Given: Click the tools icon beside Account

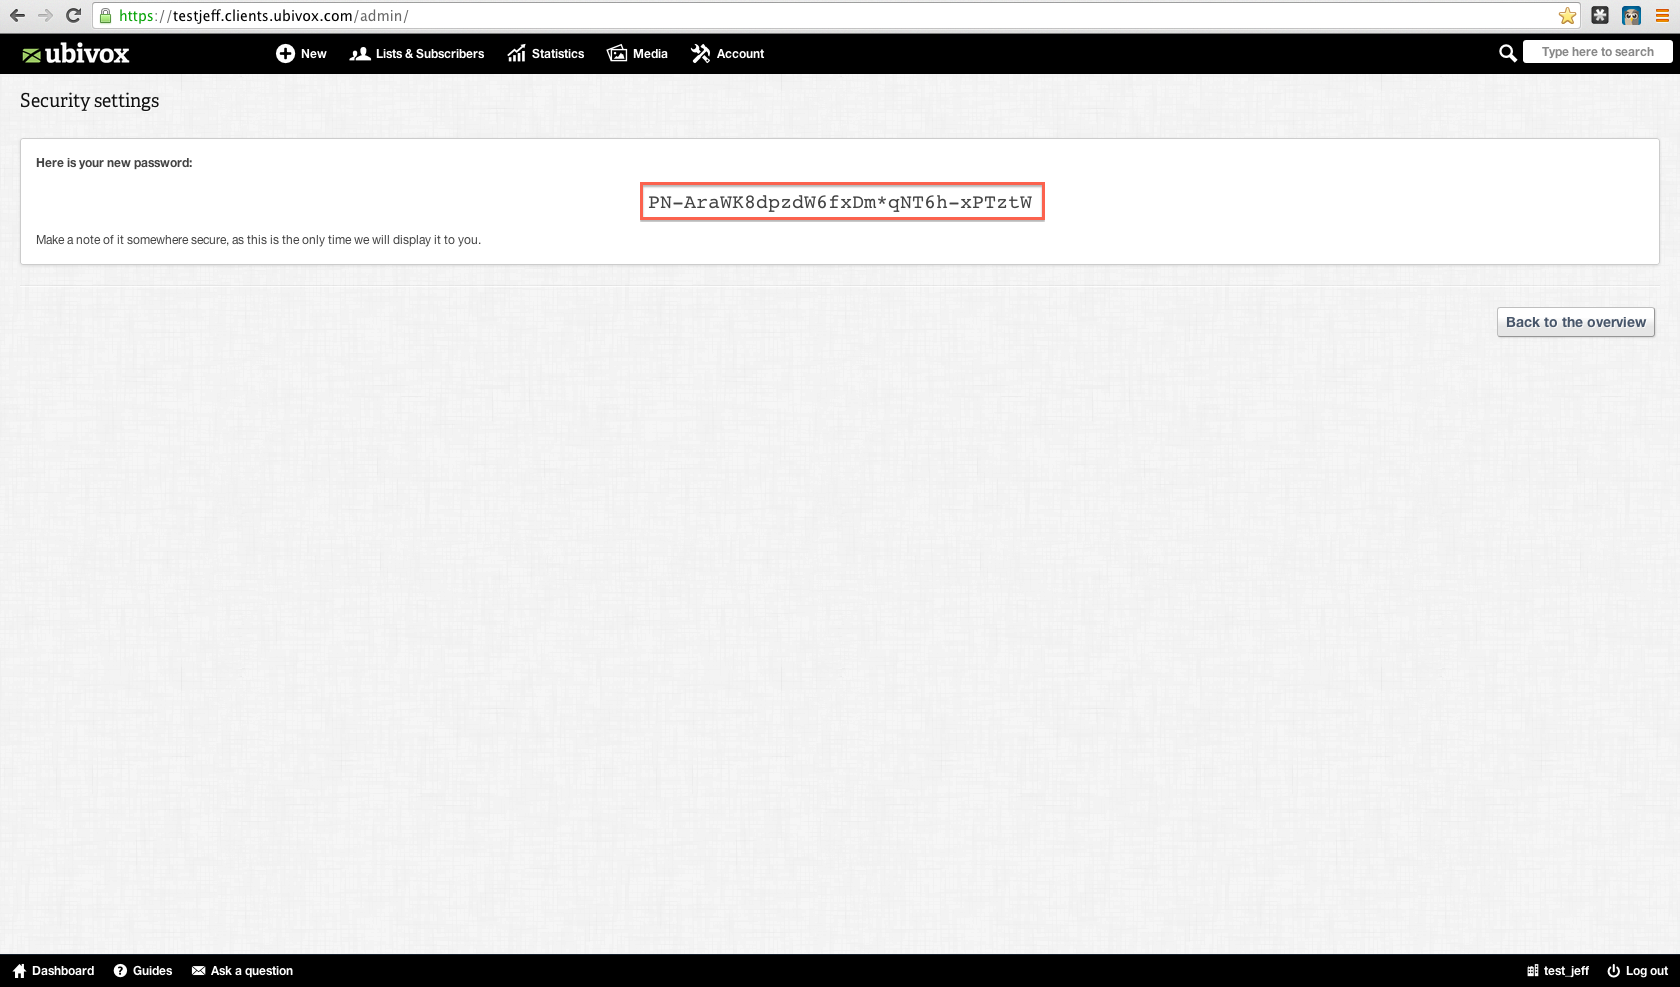Looking at the screenshot, I should (x=700, y=54).
